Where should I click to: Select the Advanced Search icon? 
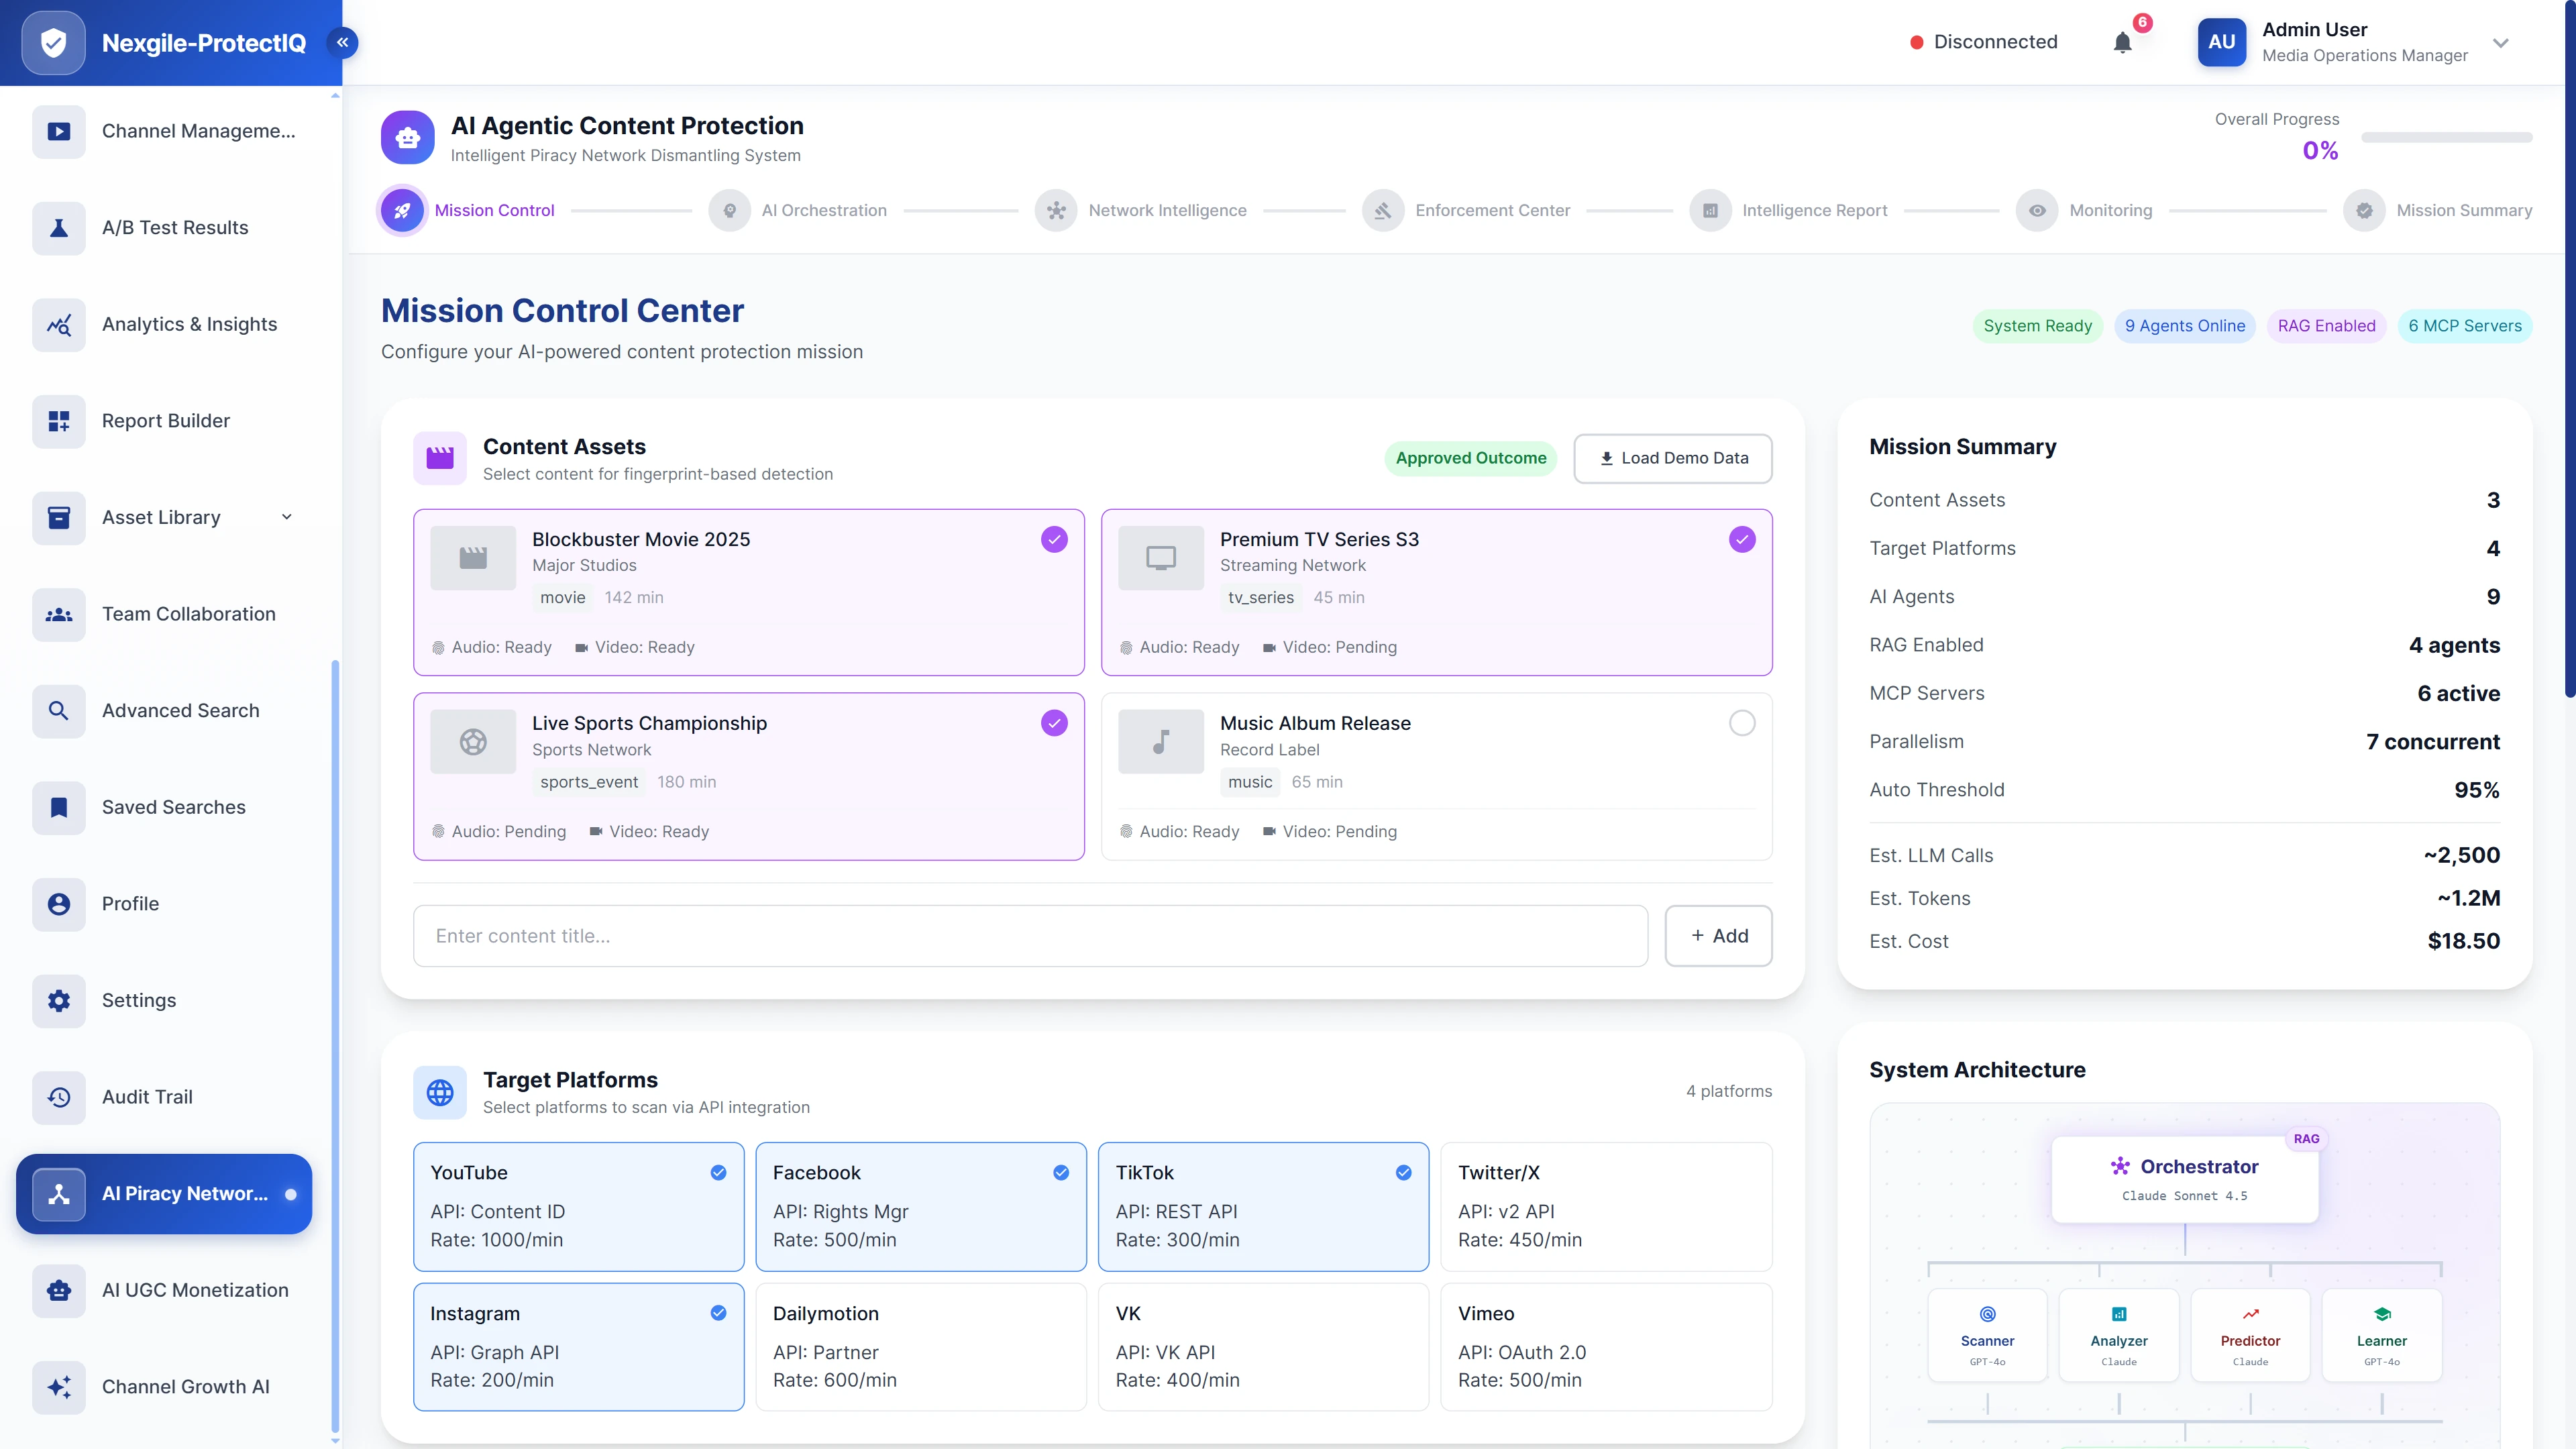point(58,710)
